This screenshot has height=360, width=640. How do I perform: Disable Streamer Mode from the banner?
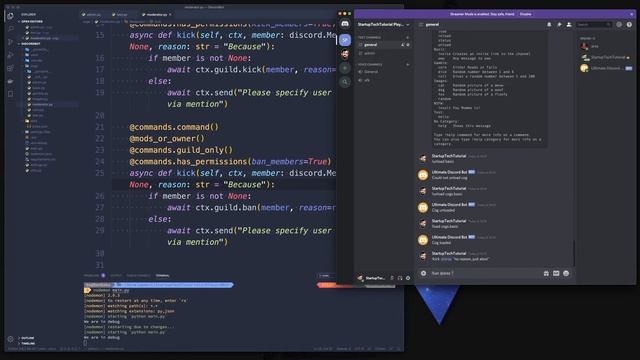526,14
